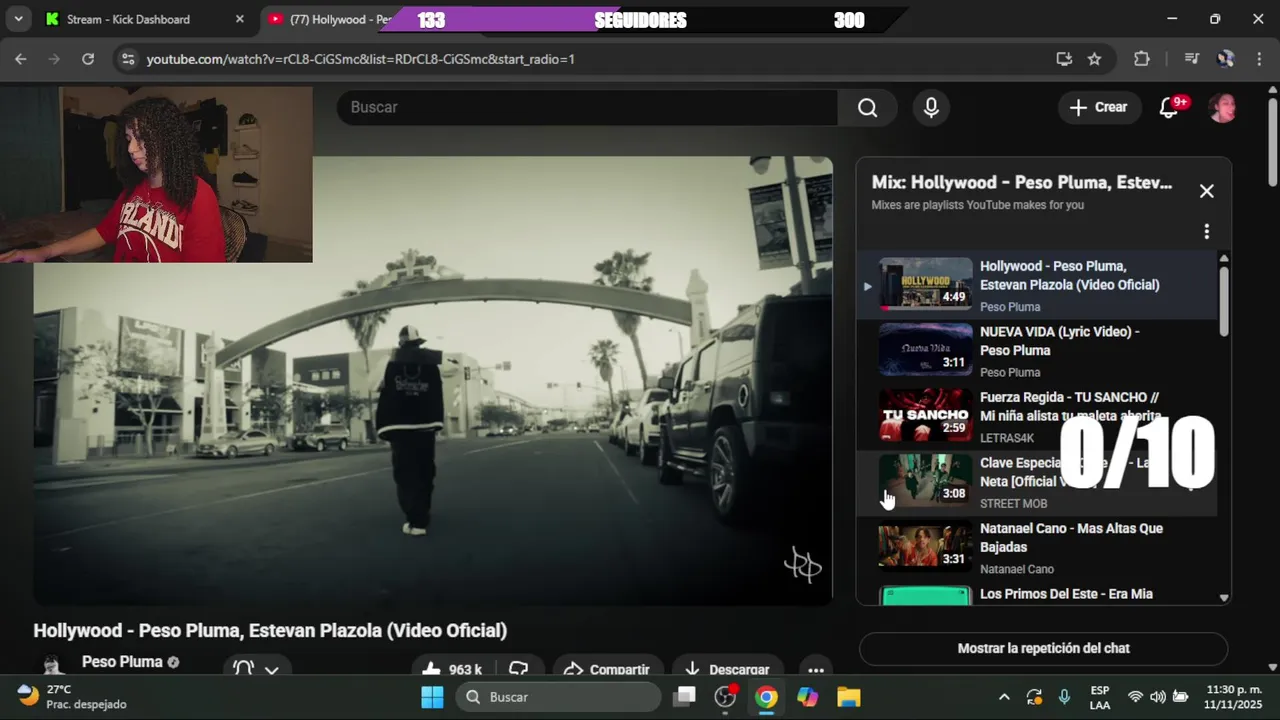Viewport: 1280px width, 720px height.
Task: Open Task View on the taskbar
Action: (x=684, y=697)
